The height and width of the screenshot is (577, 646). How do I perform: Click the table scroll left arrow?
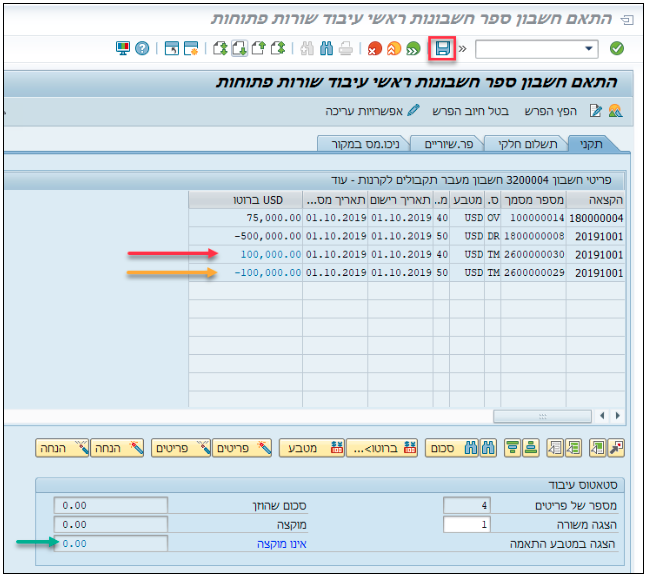pyautogui.click(x=602, y=416)
